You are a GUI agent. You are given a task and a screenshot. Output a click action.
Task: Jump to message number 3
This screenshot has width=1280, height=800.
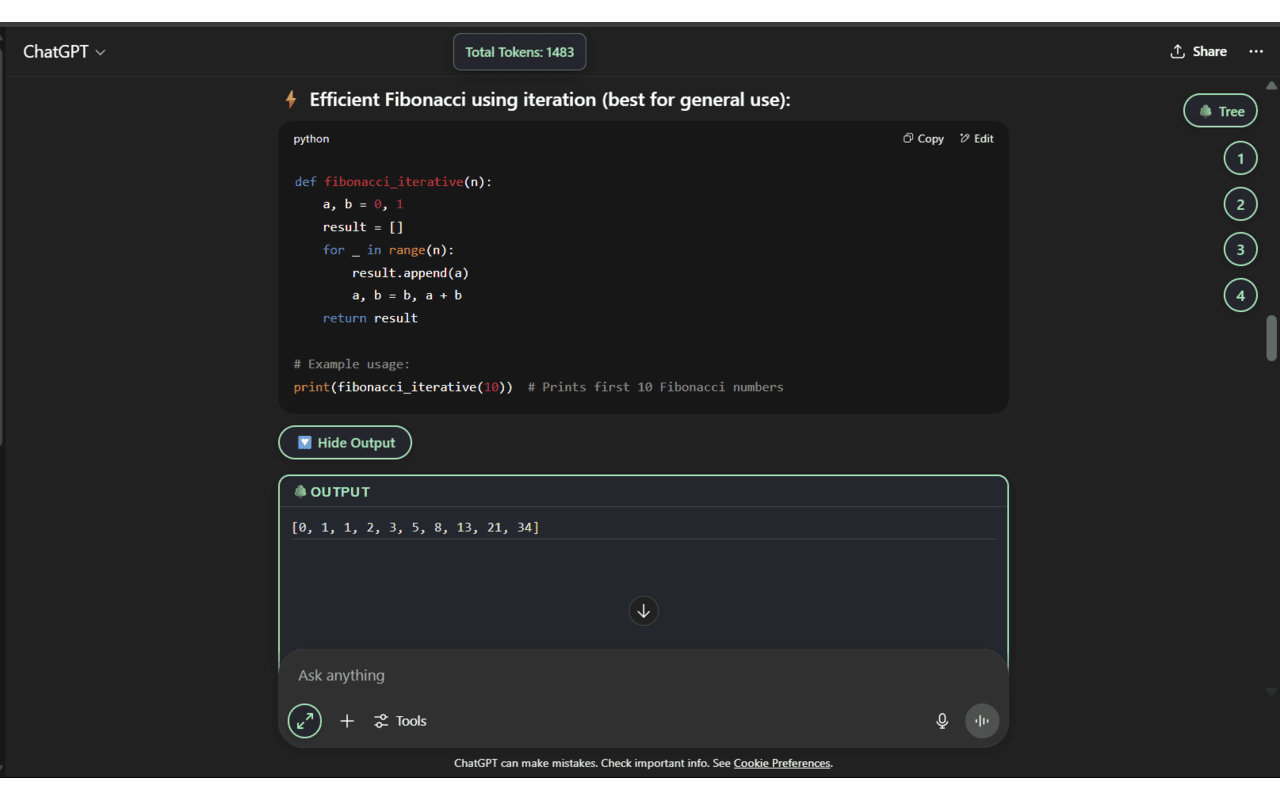pos(1240,250)
